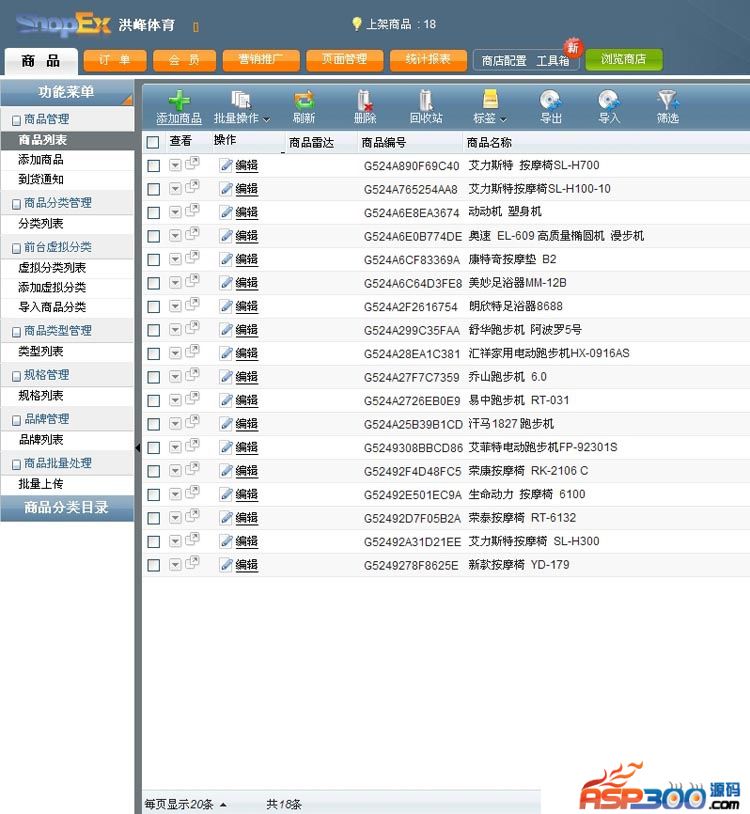The height and width of the screenshot is (814, 750).
Task: Click the green plus 添加商品 icon
Action: pyautogui.click(x=179, y=101)
